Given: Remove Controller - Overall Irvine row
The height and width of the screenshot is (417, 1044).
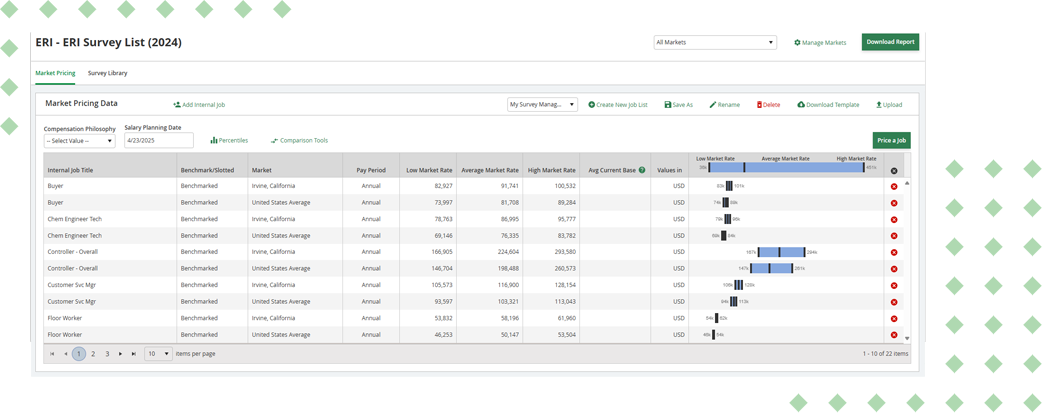Looking at the screenshot, I should [894, 252].
